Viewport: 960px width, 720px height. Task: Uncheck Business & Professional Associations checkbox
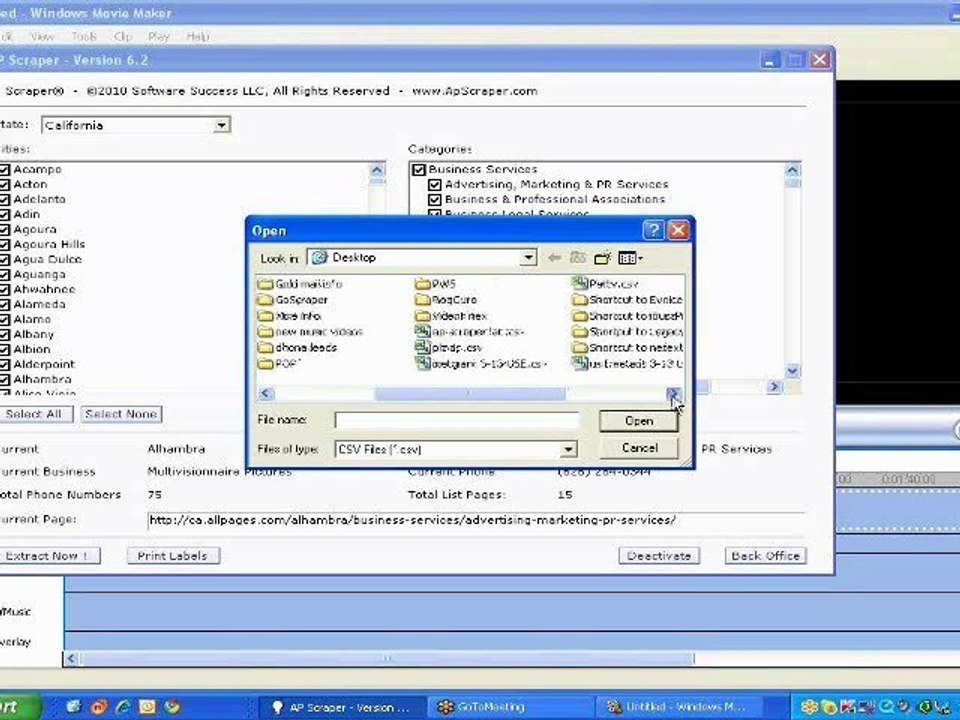click(435, 200)
